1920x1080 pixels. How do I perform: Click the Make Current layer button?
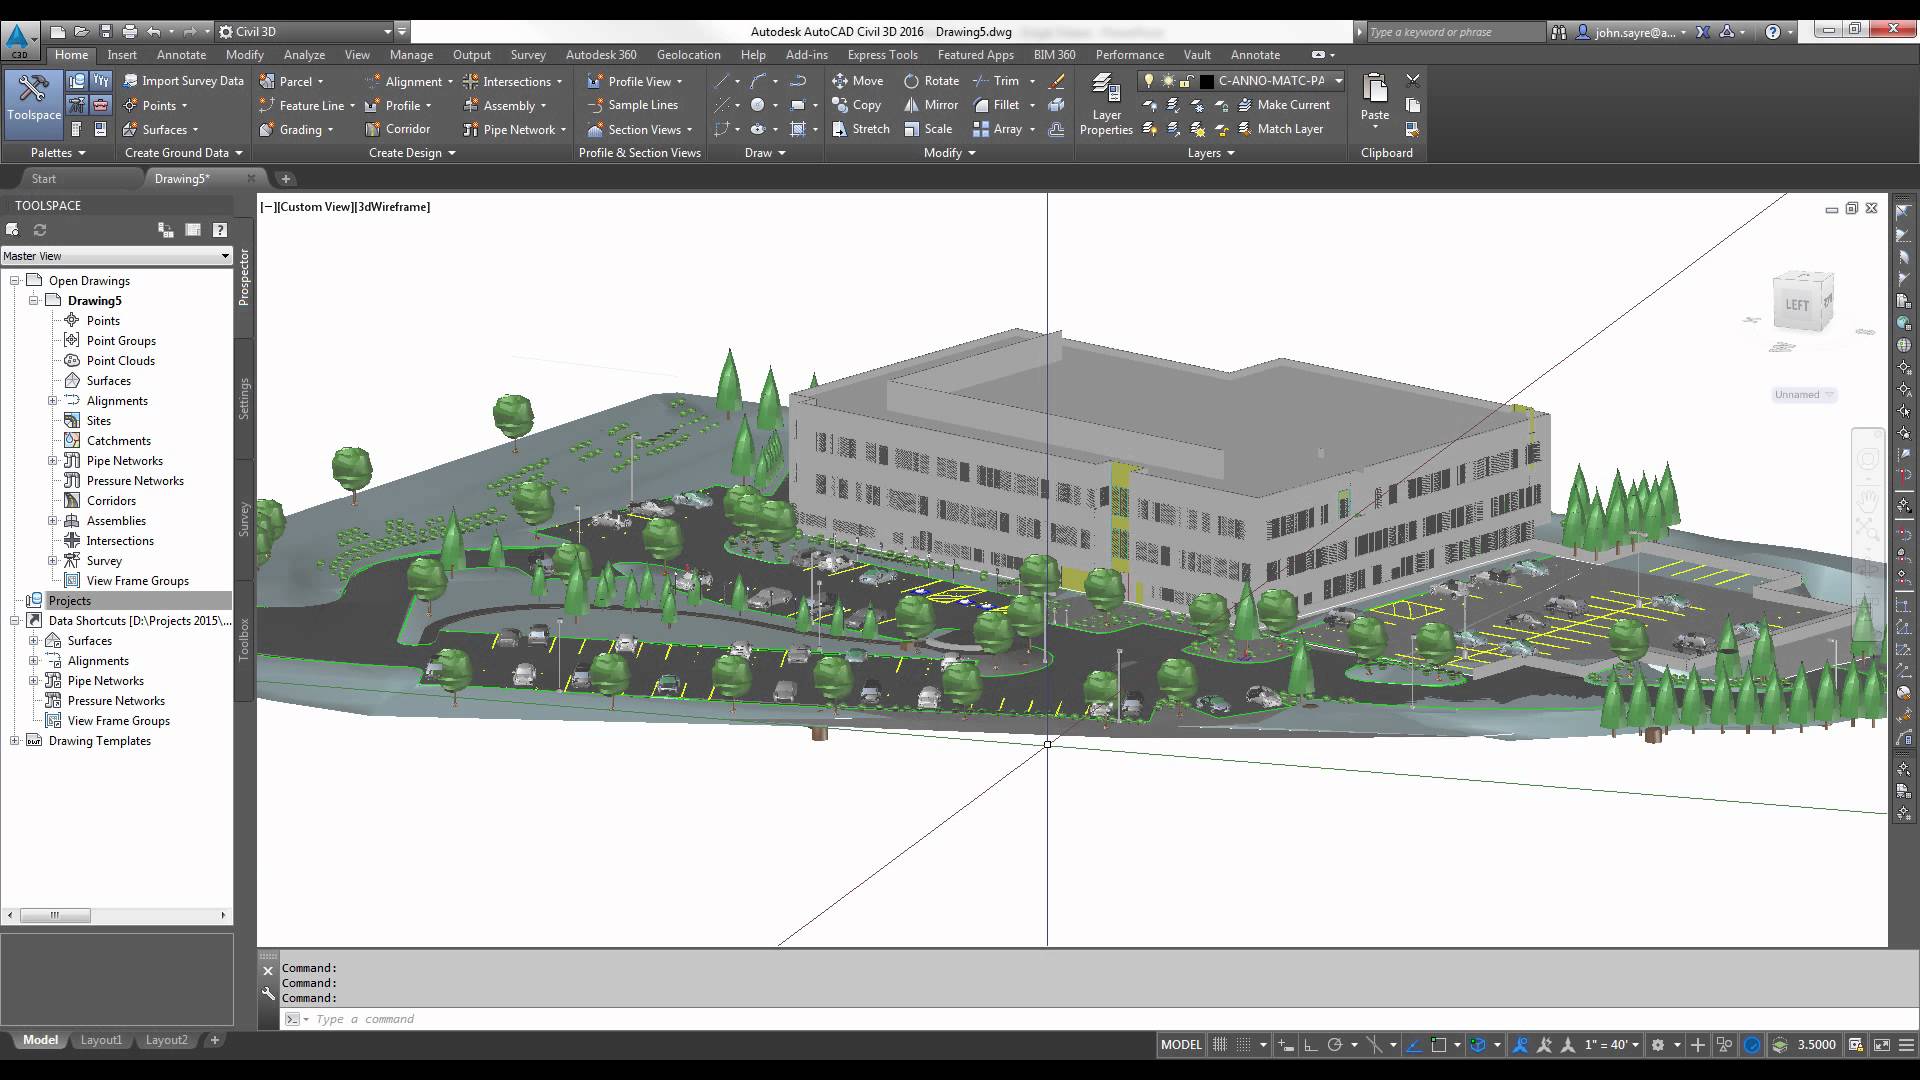pyautogui.click(x=1294, y=104)
